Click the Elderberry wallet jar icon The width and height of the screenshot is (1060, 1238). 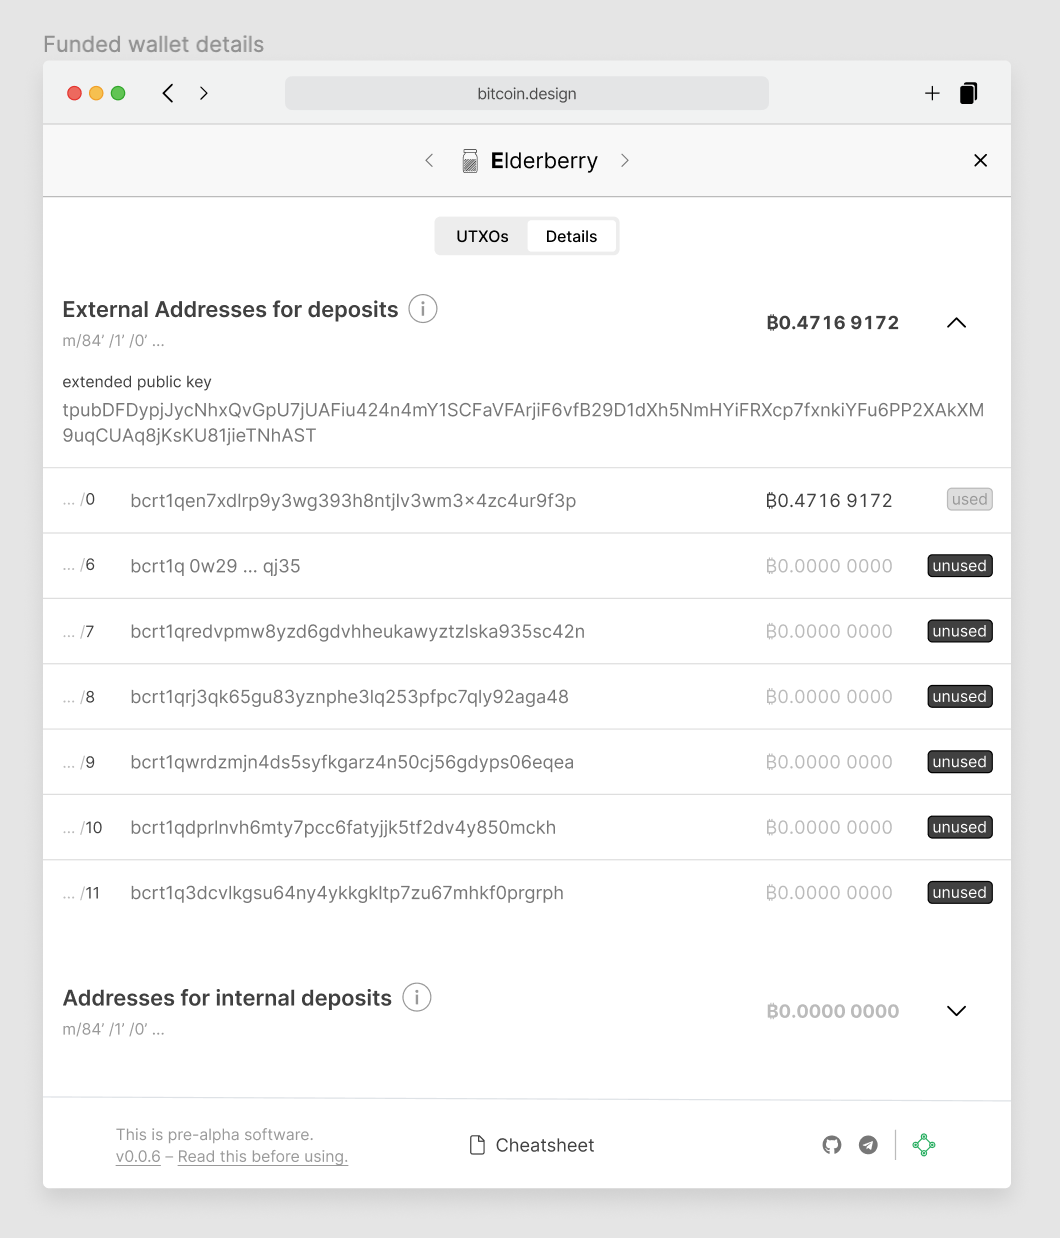pos(469,160)
